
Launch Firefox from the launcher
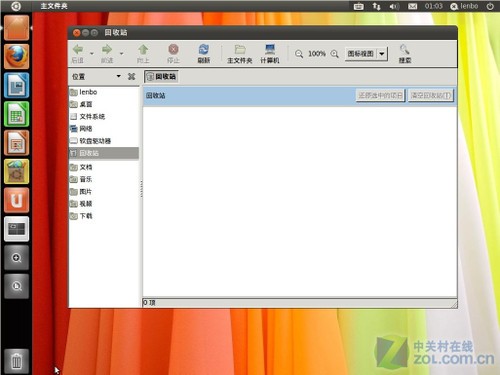coord(16,56)
